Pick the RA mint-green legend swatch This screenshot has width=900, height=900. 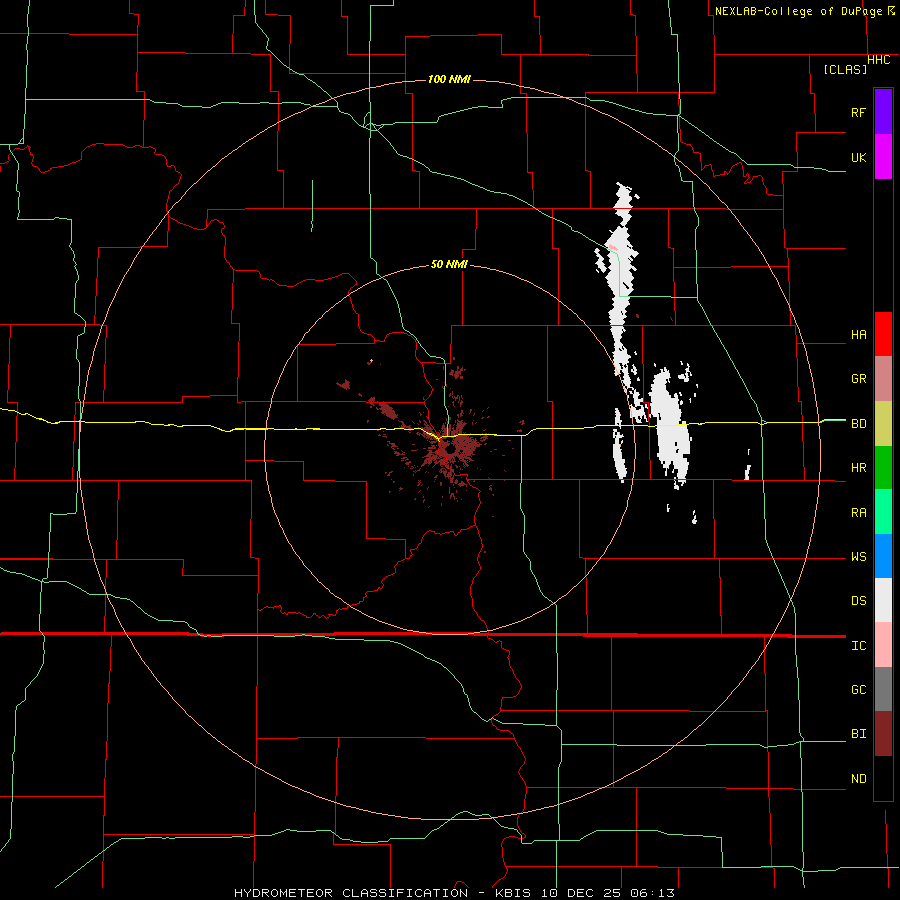(x=883, y=512)
